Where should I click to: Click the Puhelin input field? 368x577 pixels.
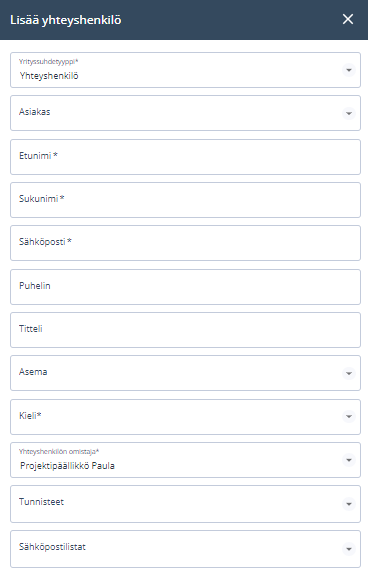185,287
